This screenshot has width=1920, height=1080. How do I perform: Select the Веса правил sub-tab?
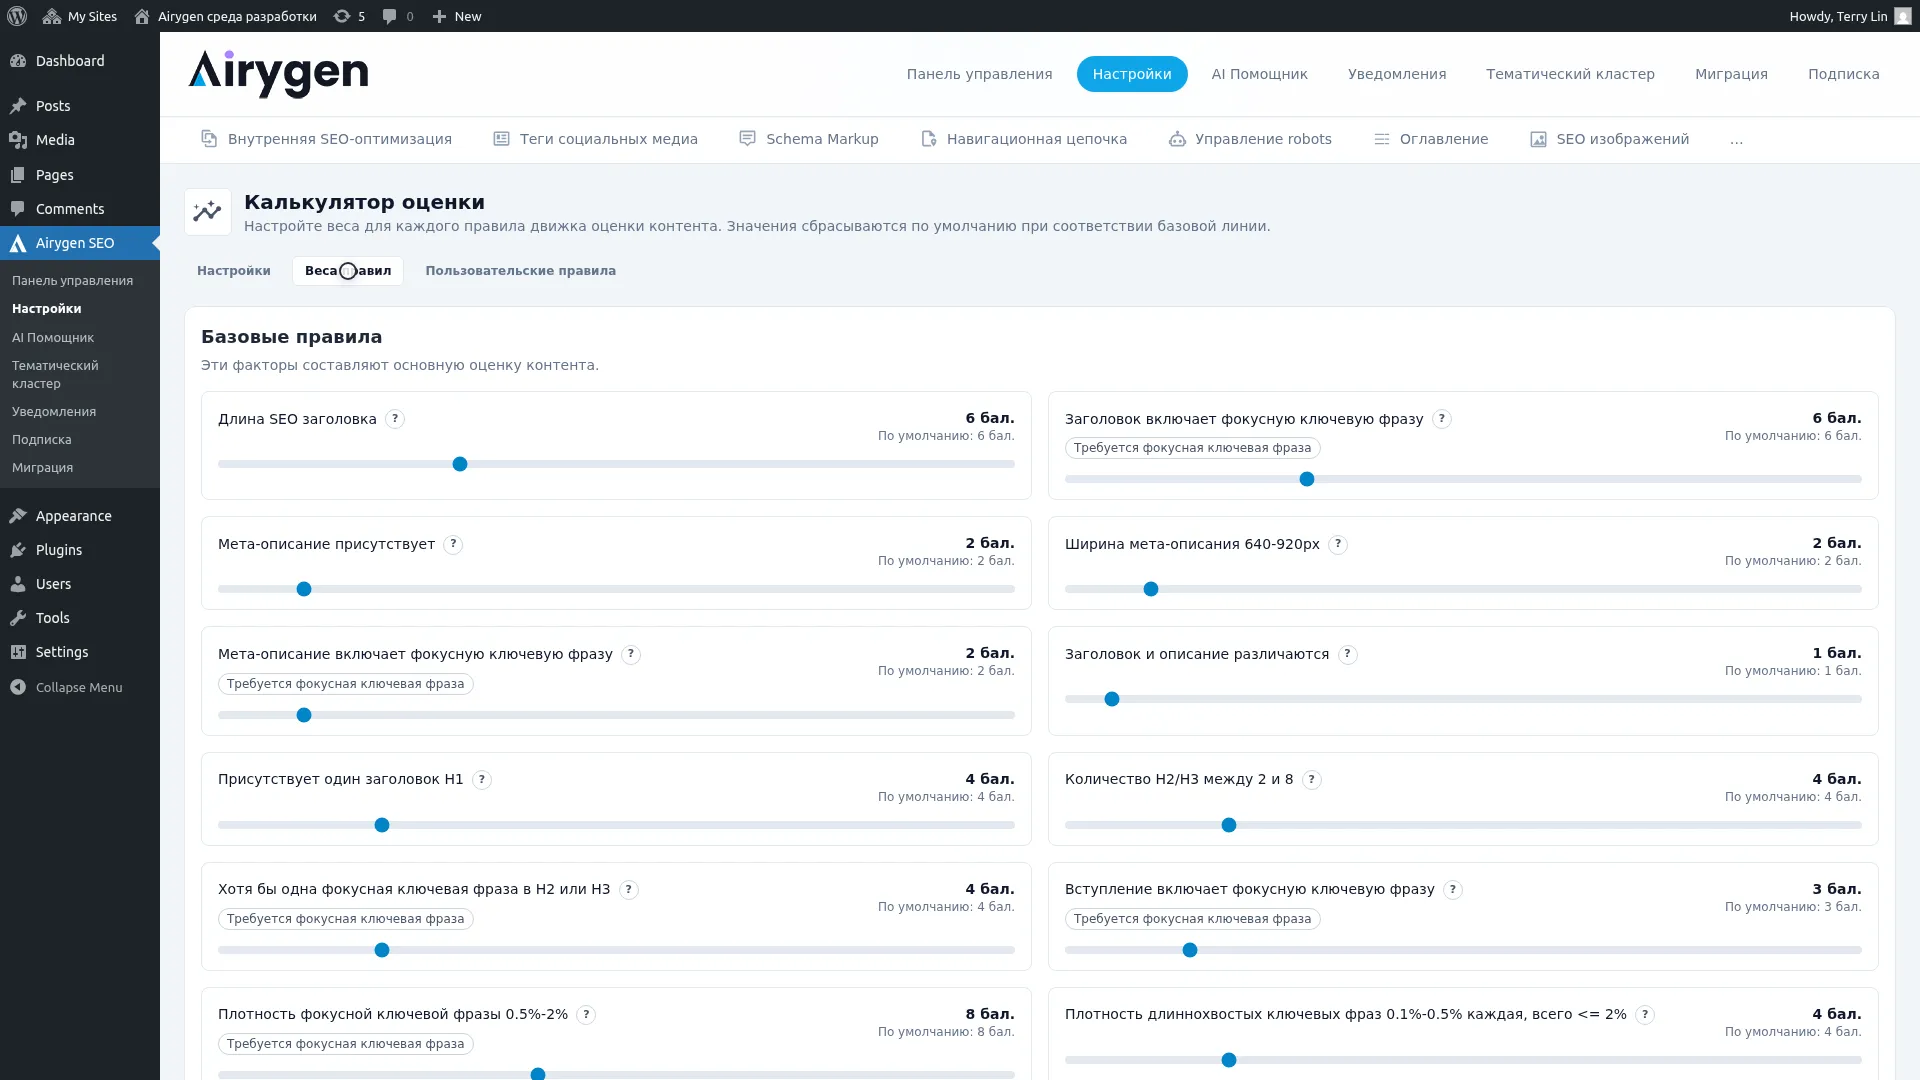(348, 271)
